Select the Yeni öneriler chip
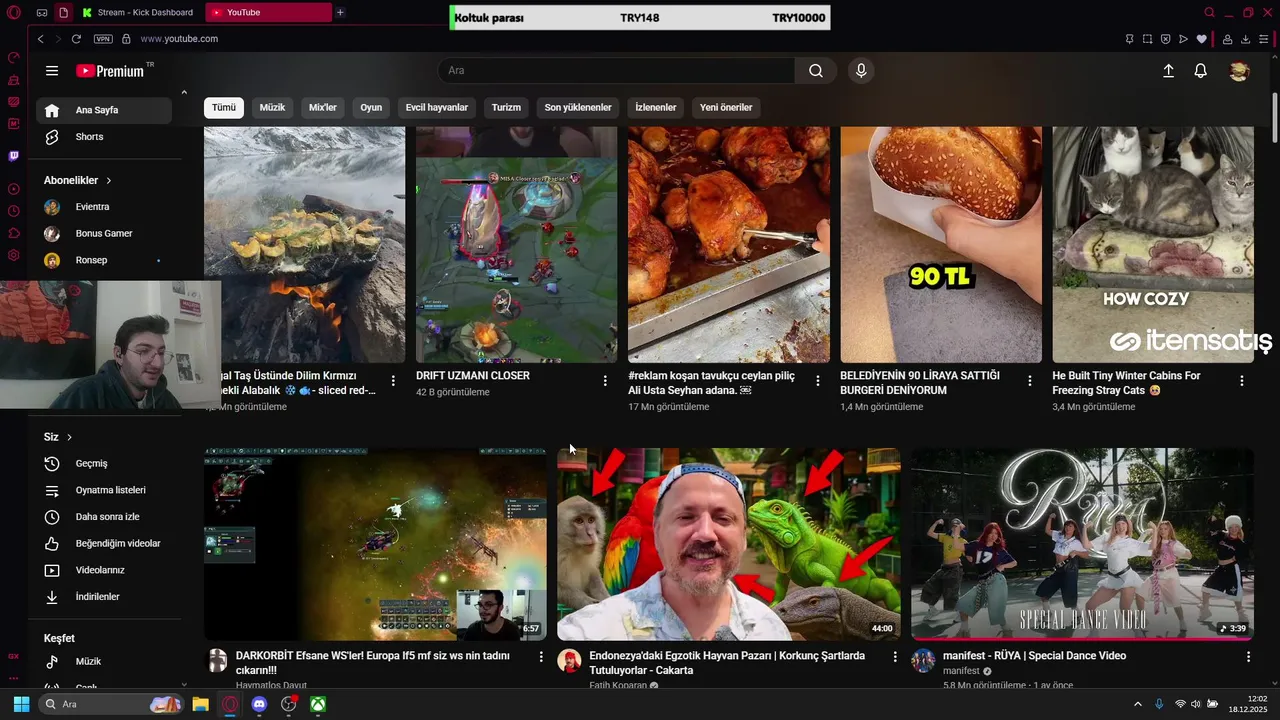Screen dimensions: 1280x720 point(726,107)
